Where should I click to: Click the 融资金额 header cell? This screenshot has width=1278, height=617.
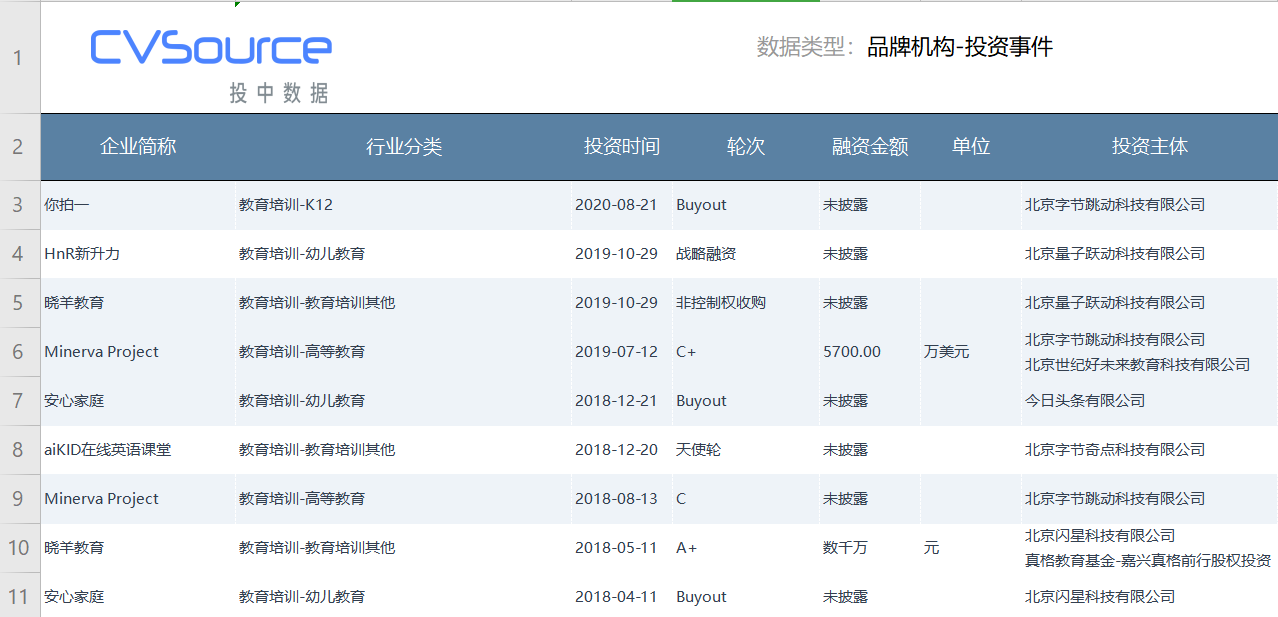pyautogui.click(x=869, y=147)
